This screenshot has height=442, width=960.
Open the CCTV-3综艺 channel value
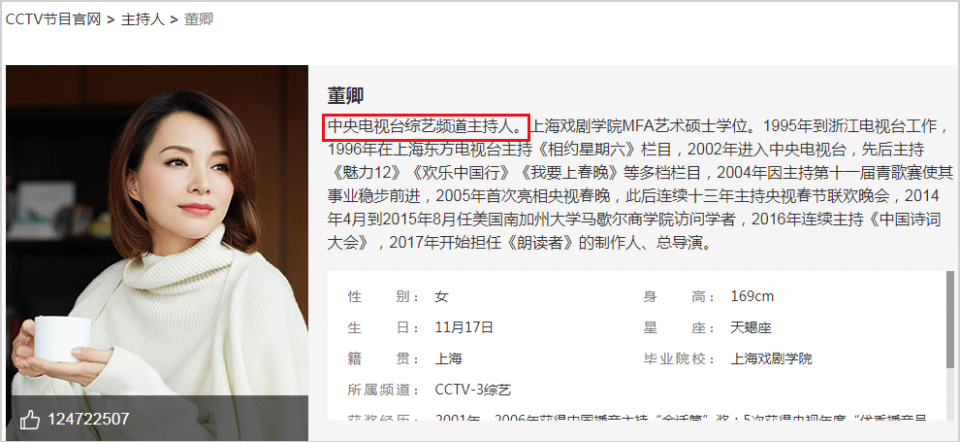(473, 390)
